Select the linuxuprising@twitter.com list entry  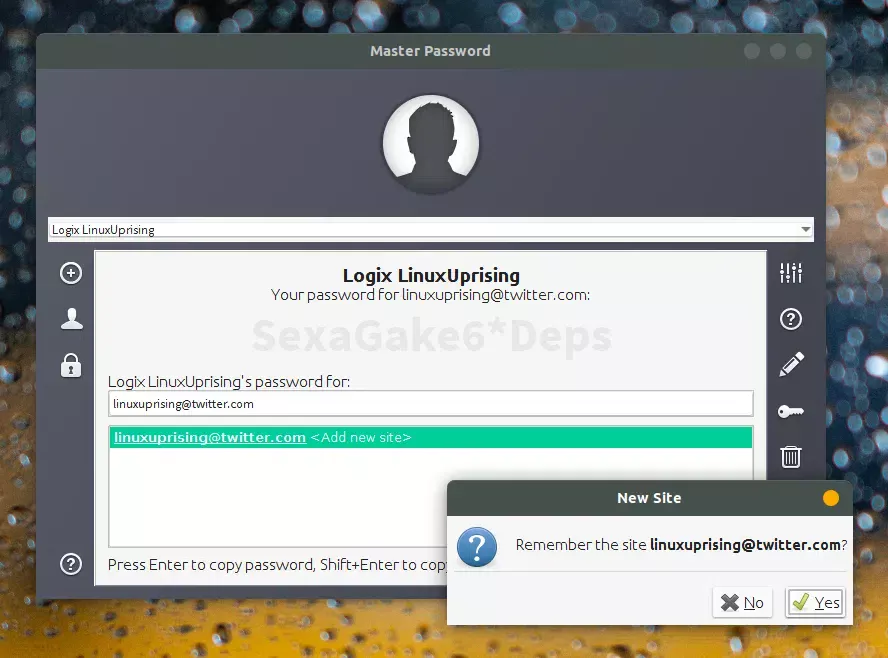[430, 437]
